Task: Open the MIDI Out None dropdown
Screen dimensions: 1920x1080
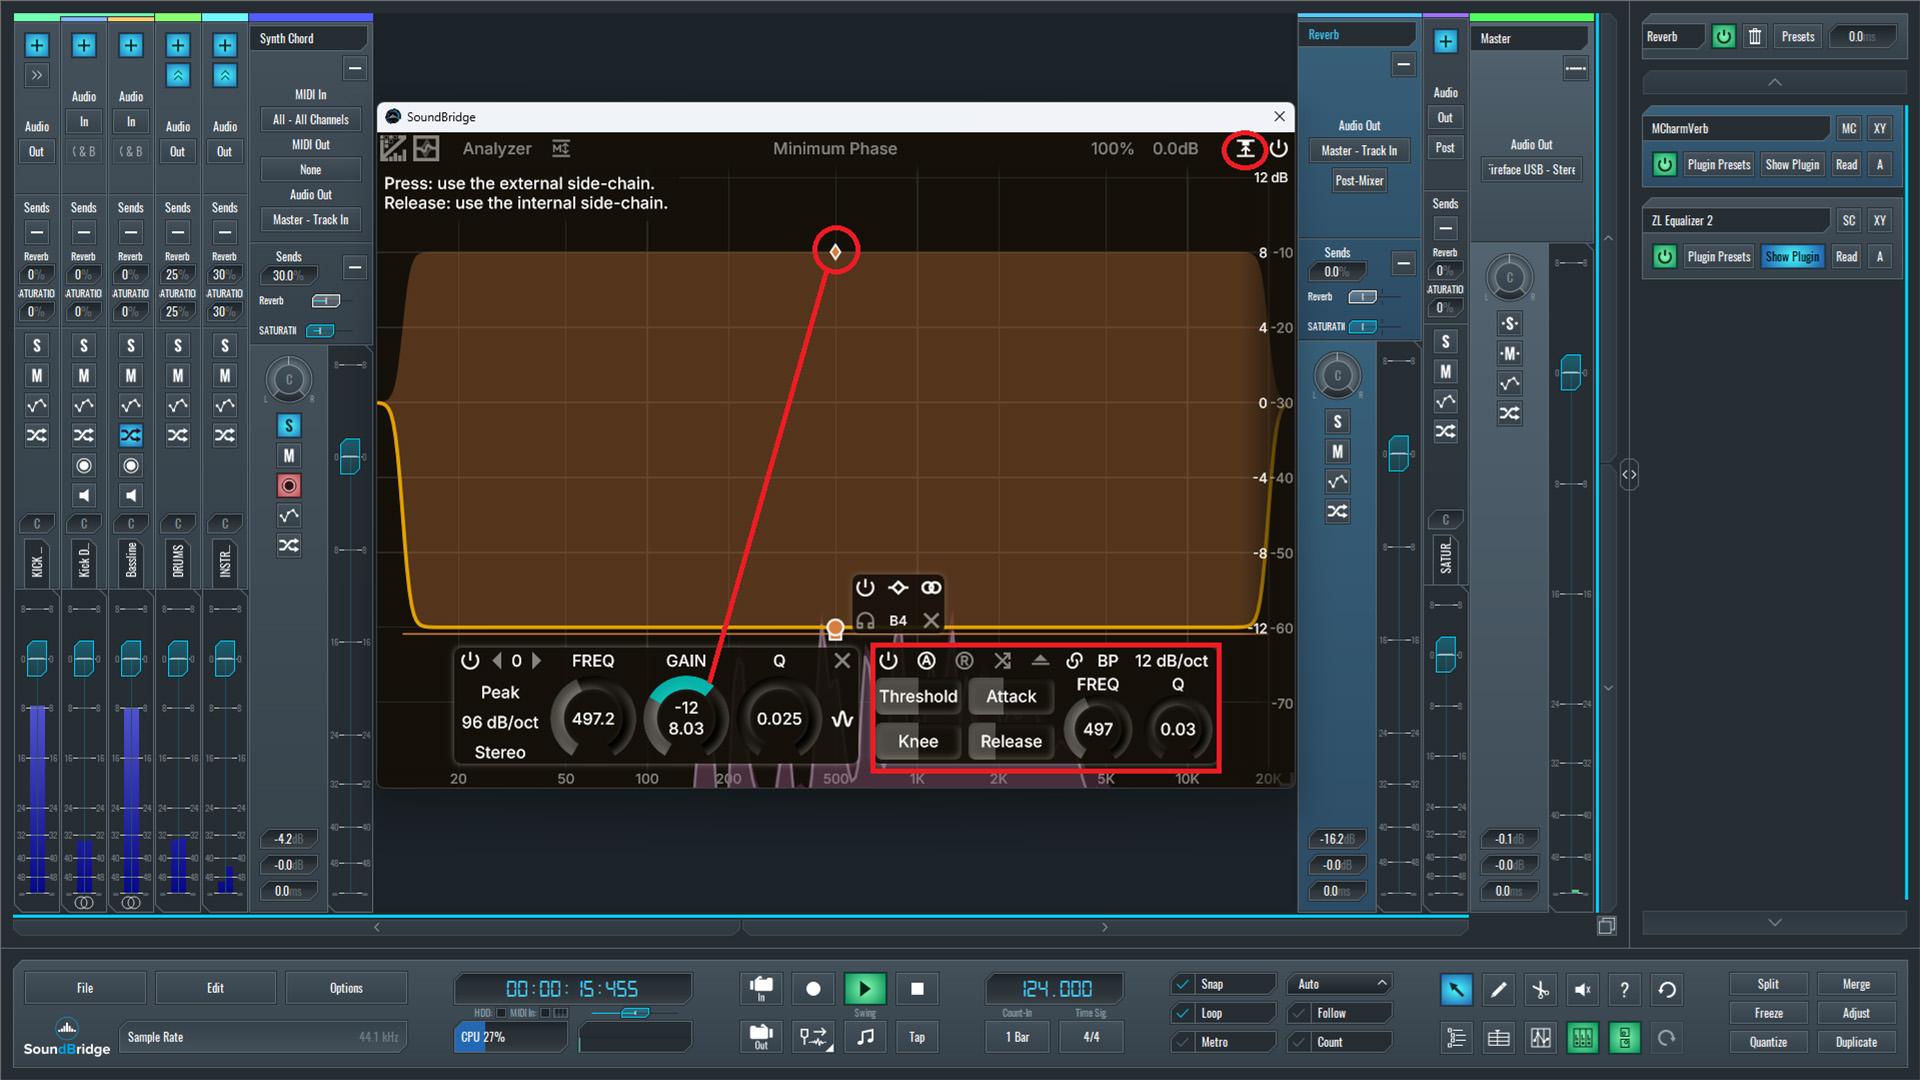Action: [311, 170]
